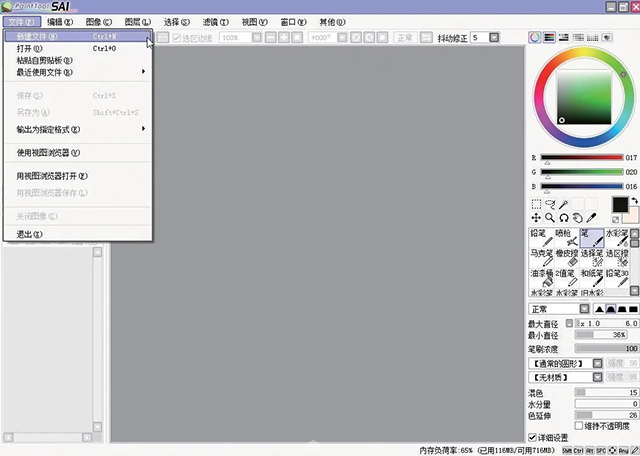Viewport: 640px width, 456px height.
Task: Click 打开 to open a file
Action: 30,48
